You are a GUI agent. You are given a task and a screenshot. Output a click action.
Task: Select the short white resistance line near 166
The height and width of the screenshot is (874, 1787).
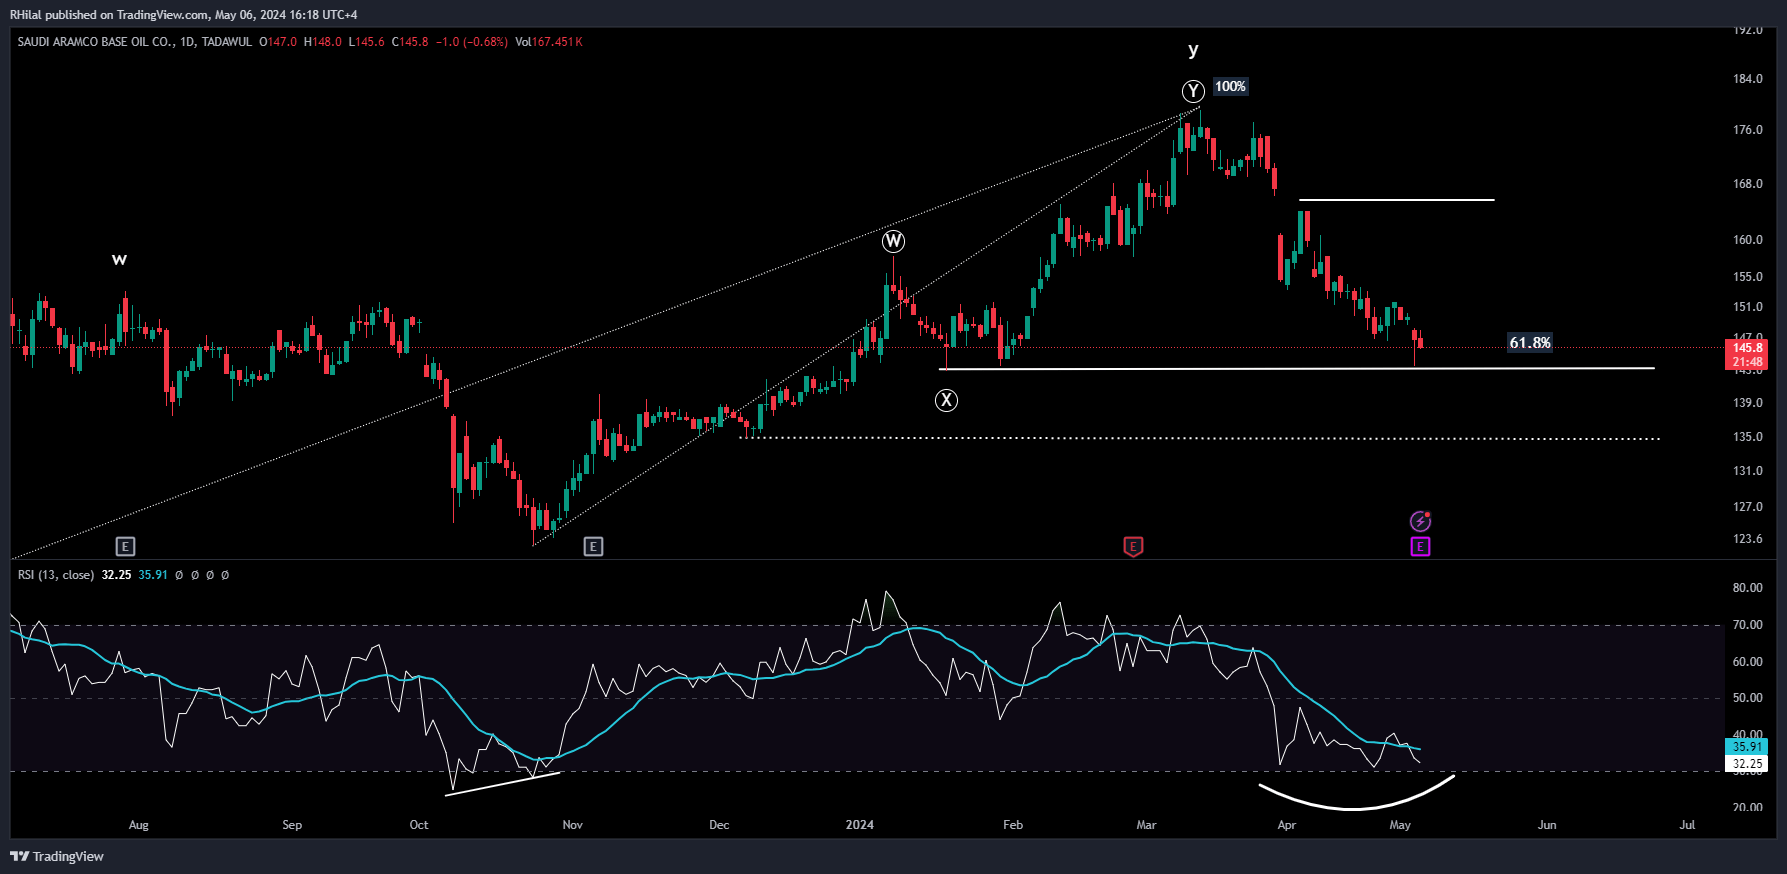(1397, 200)
